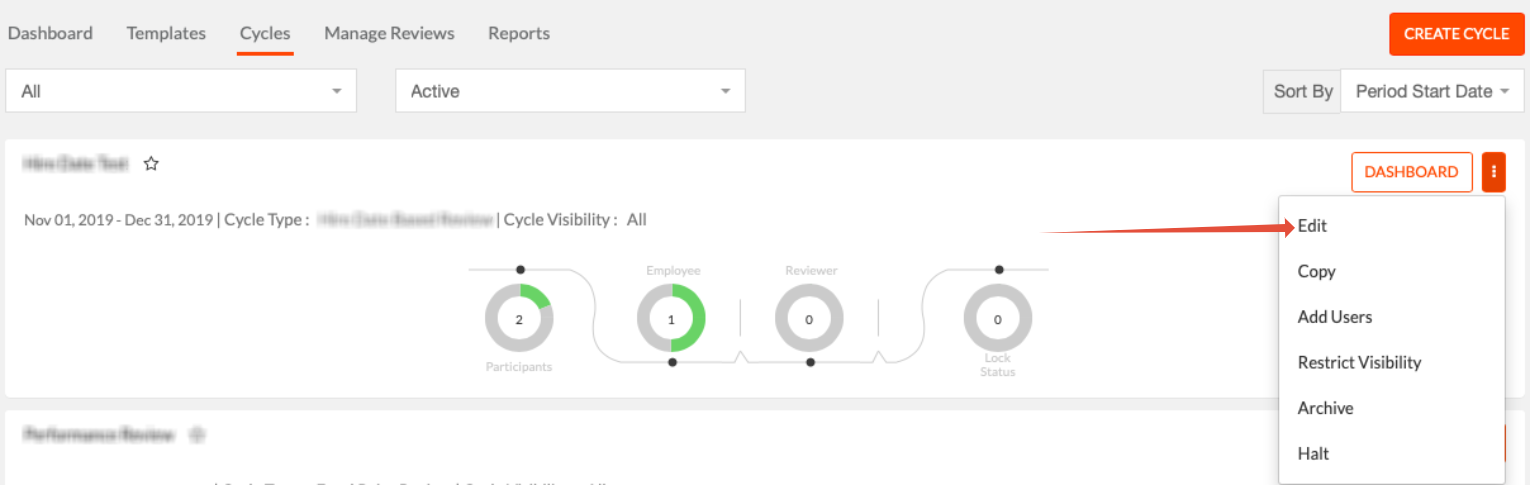Image resolution: width=1530 pixels, height=485 pixels.
Task: Go to Manage Reviews tab
Action: tap(389, 33)
